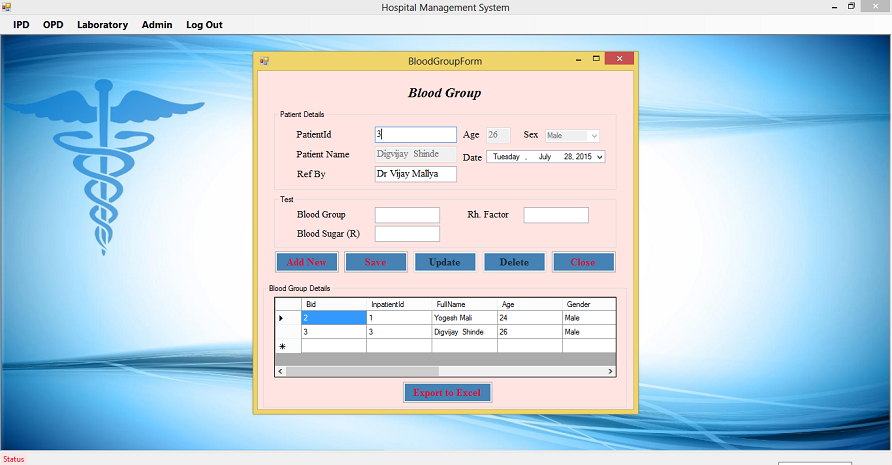
Task: Click the Blood Group input field
Action: (x=407, y=215)
